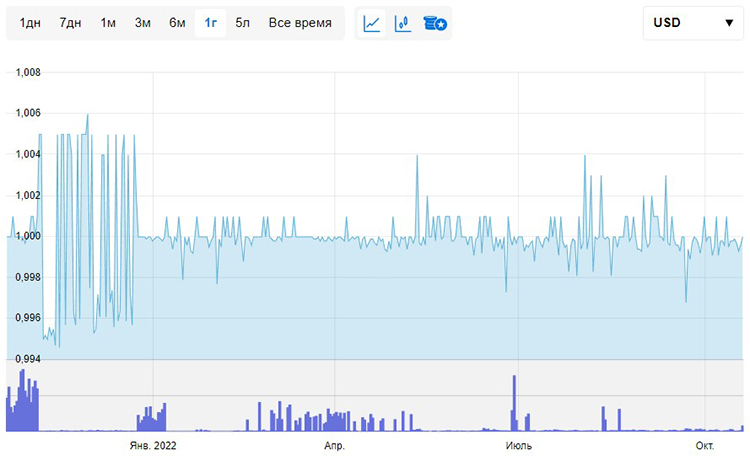Click the 1,000 price axis label
The width and height of the screenshot is (750, 456).
(28, 236)
